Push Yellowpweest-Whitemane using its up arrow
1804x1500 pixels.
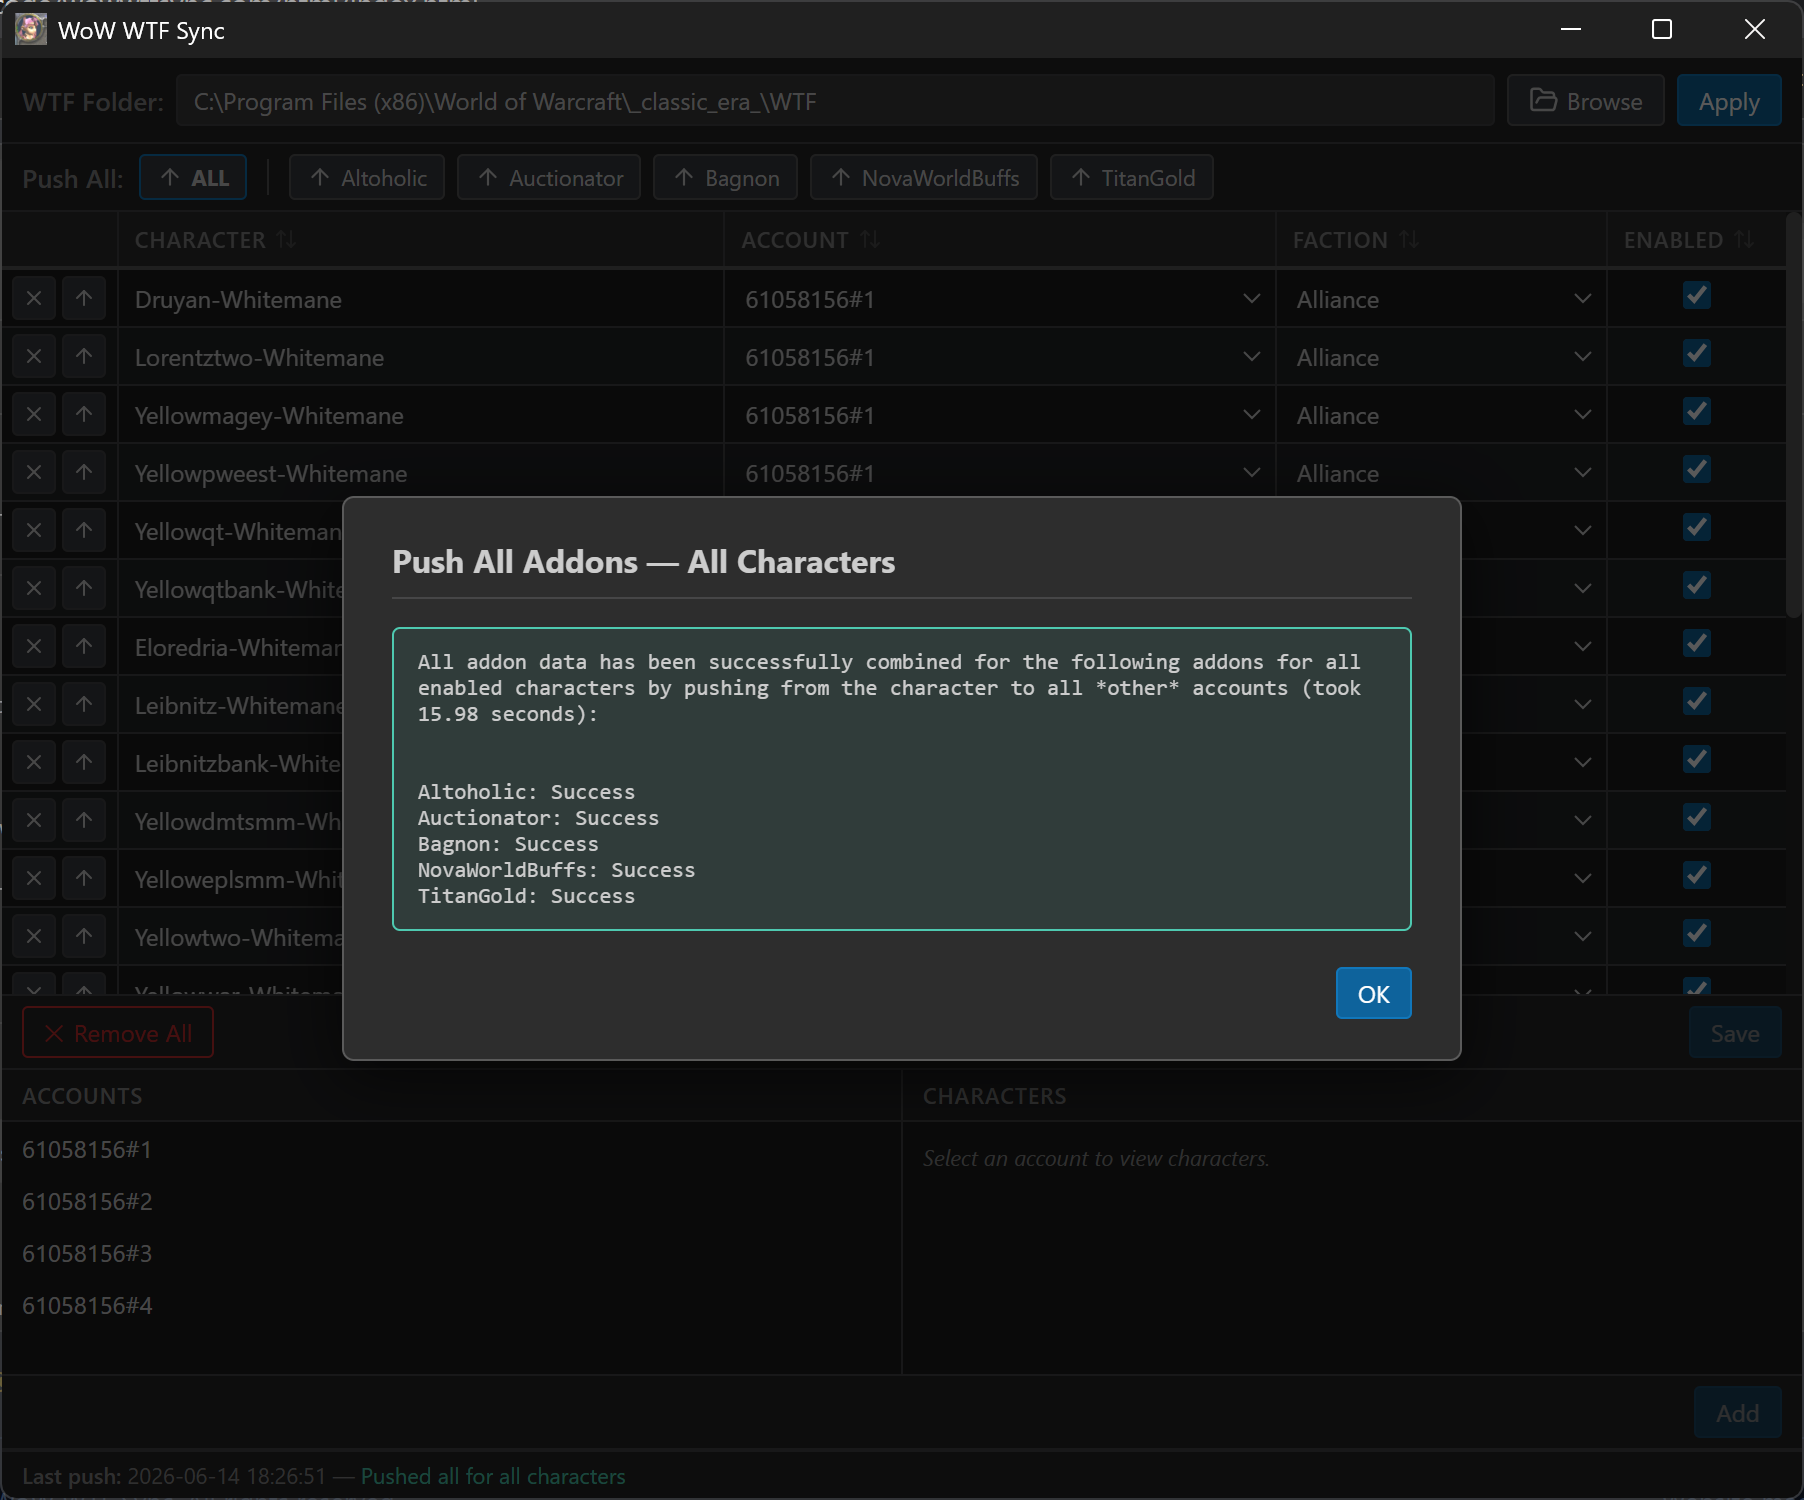(84, 472)
